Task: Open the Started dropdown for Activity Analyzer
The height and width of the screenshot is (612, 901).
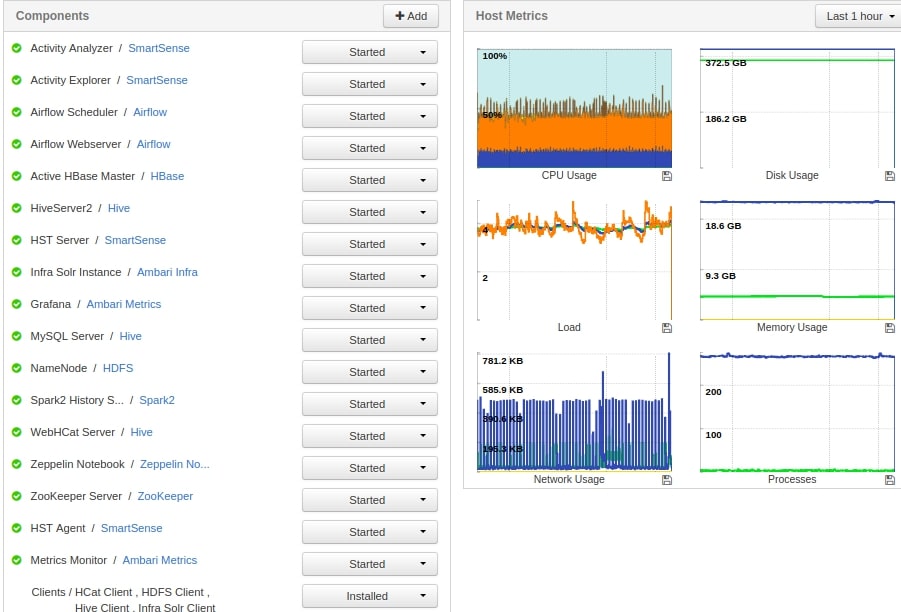Action: (x=369, y=52)
